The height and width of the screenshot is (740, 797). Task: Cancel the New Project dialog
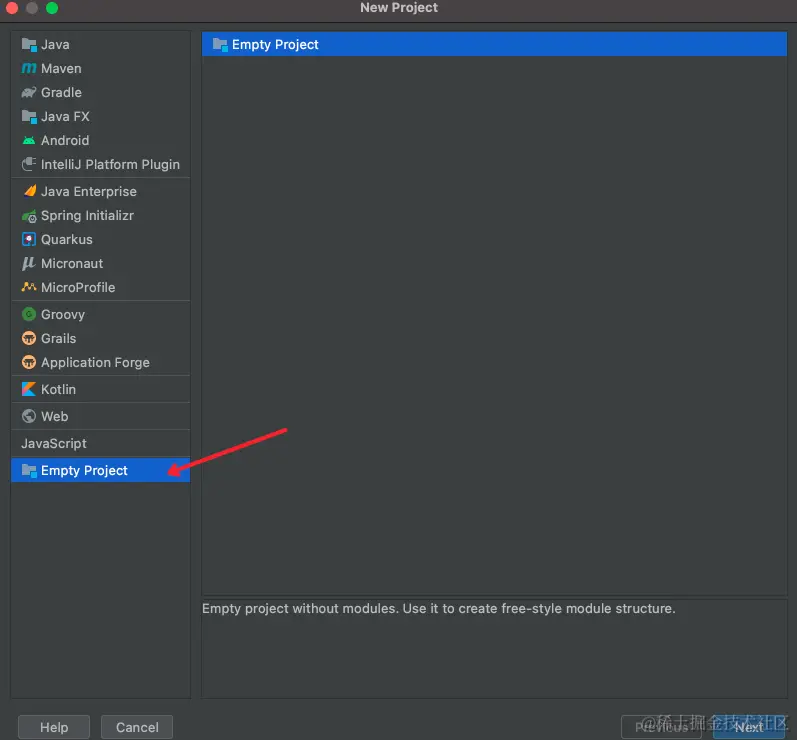(x=137, y=727)
